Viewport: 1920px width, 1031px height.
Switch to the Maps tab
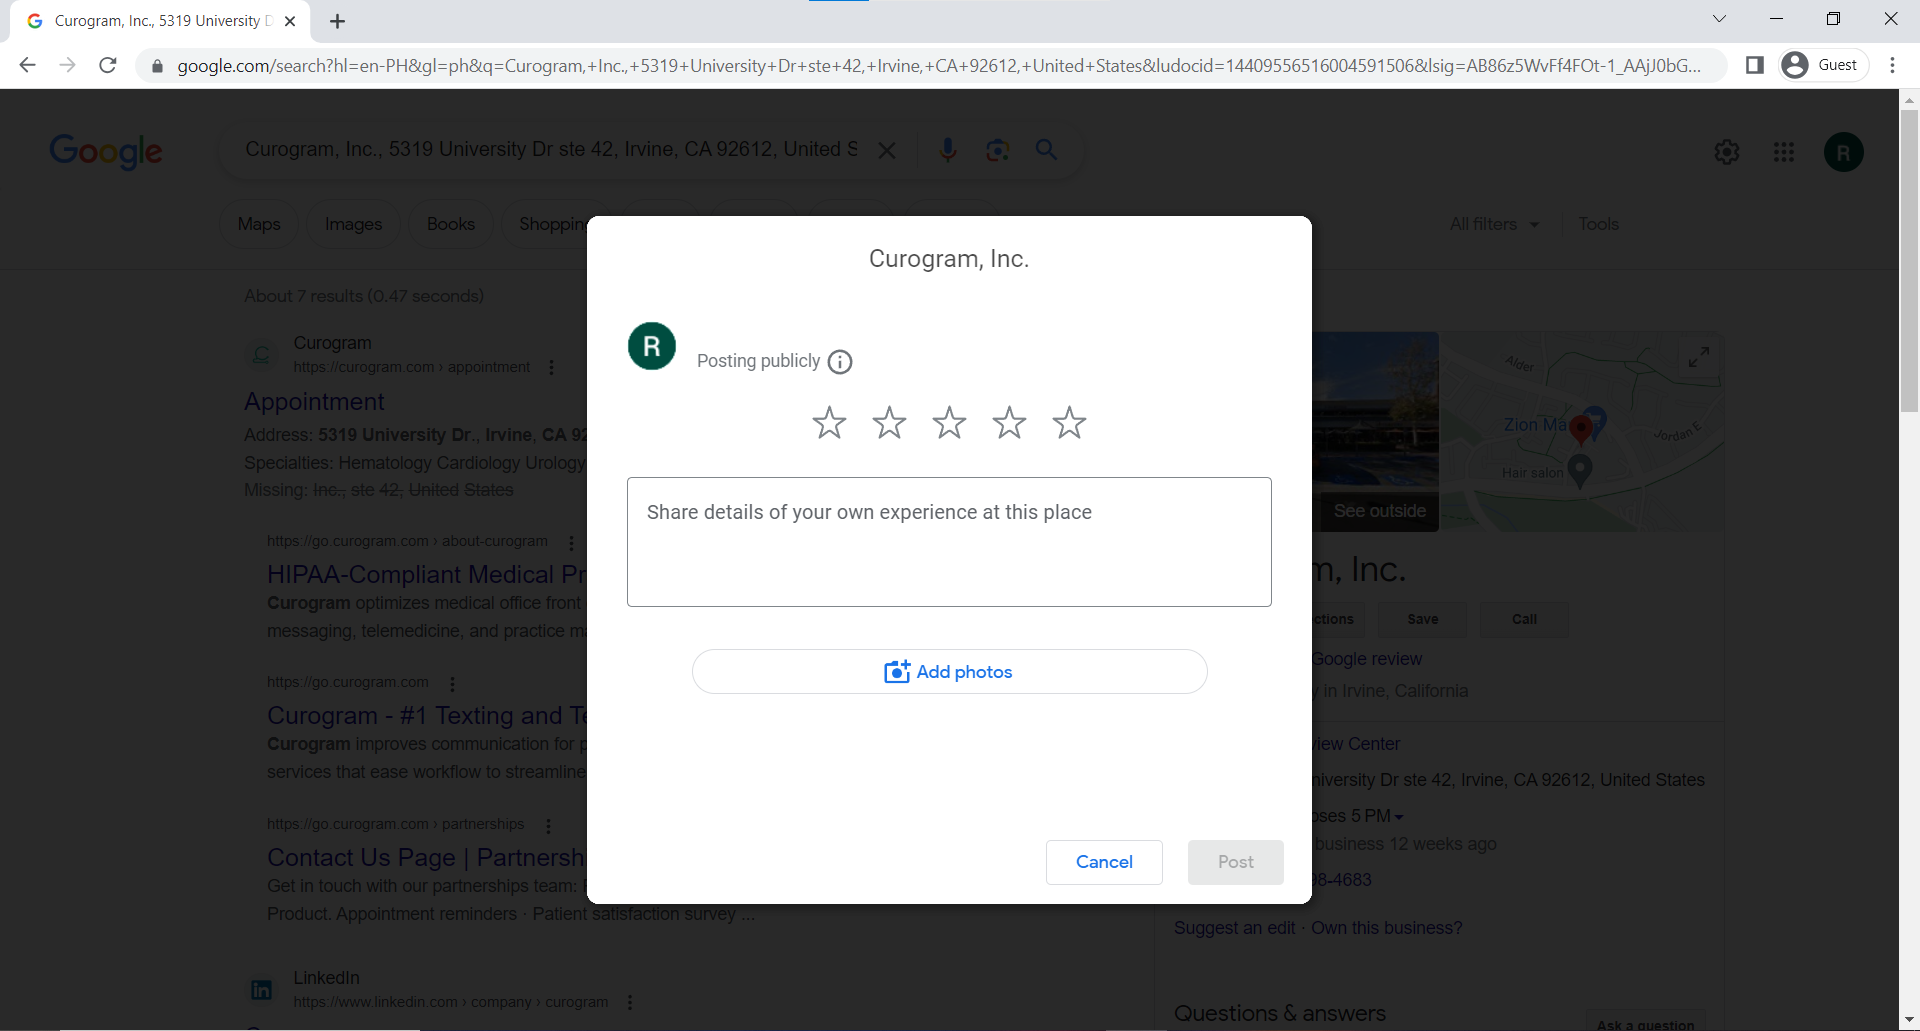click(258, 224)
